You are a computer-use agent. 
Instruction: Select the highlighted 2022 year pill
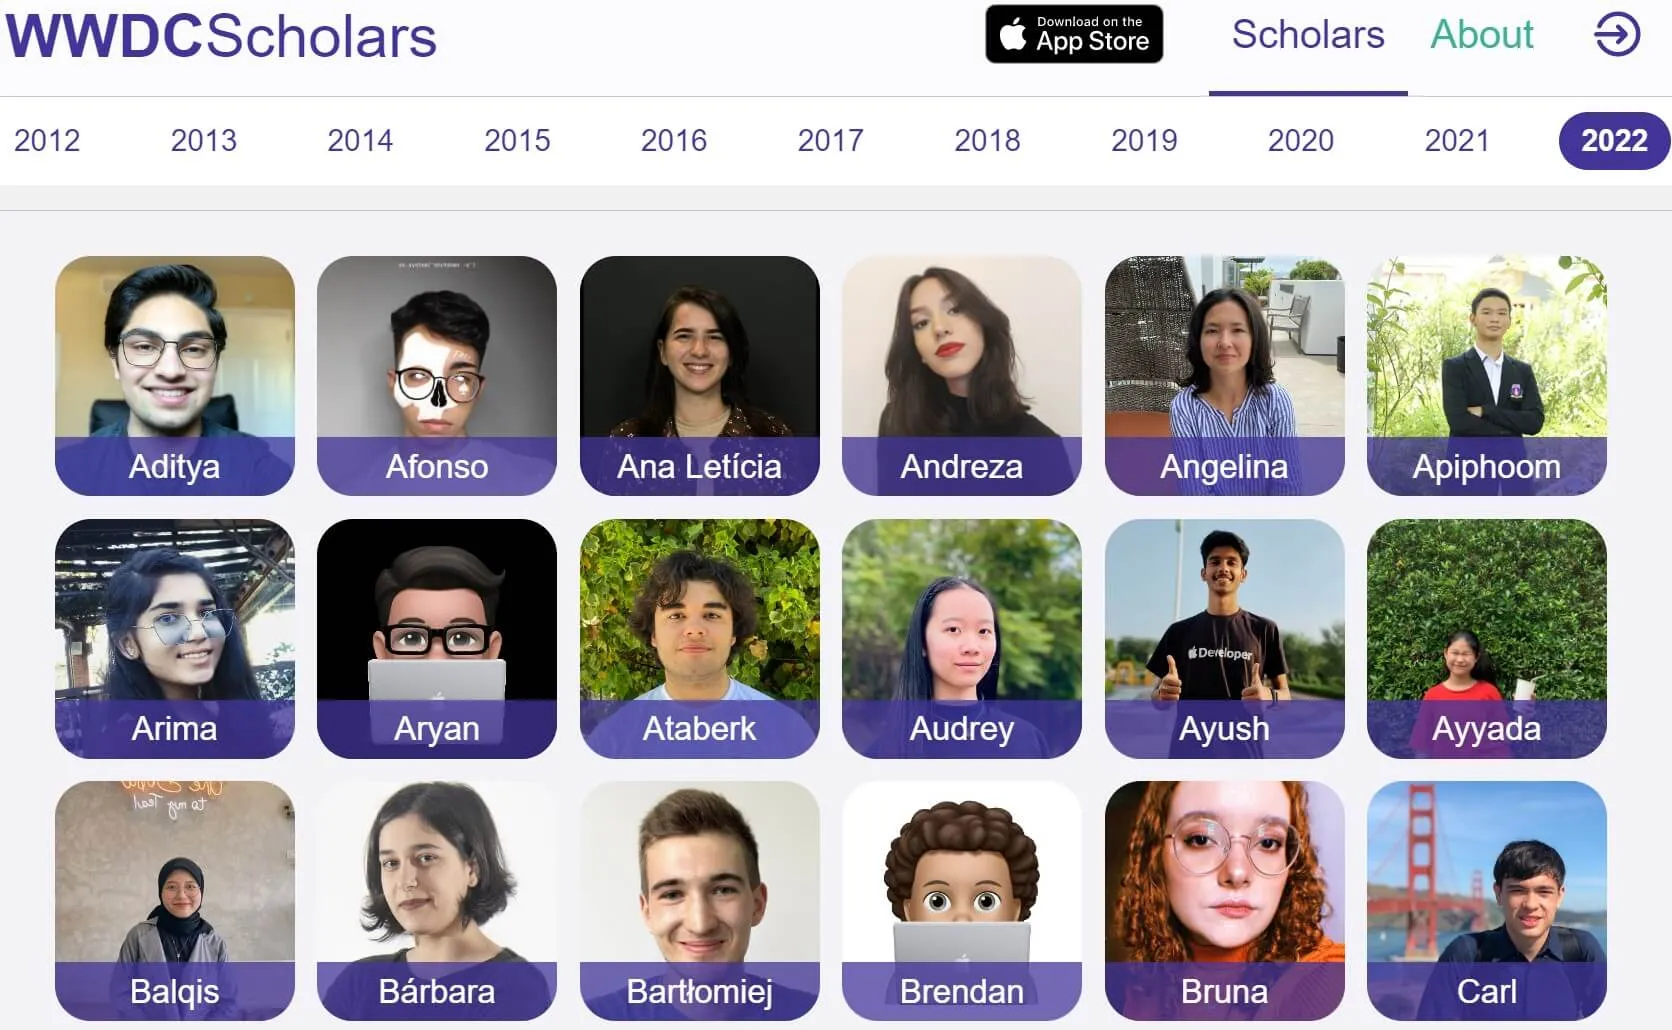point(1614,141)
